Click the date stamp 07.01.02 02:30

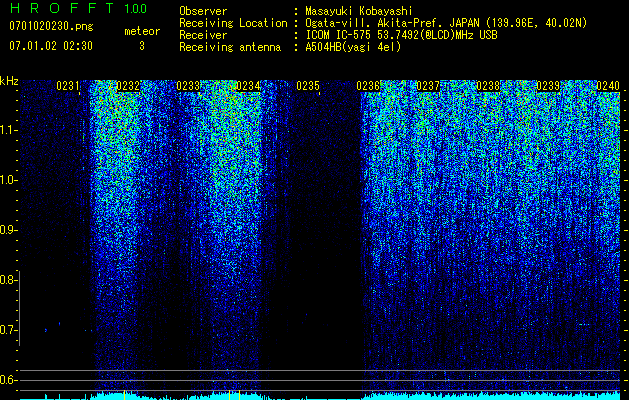pyautogui.click(x=51, y=46)
